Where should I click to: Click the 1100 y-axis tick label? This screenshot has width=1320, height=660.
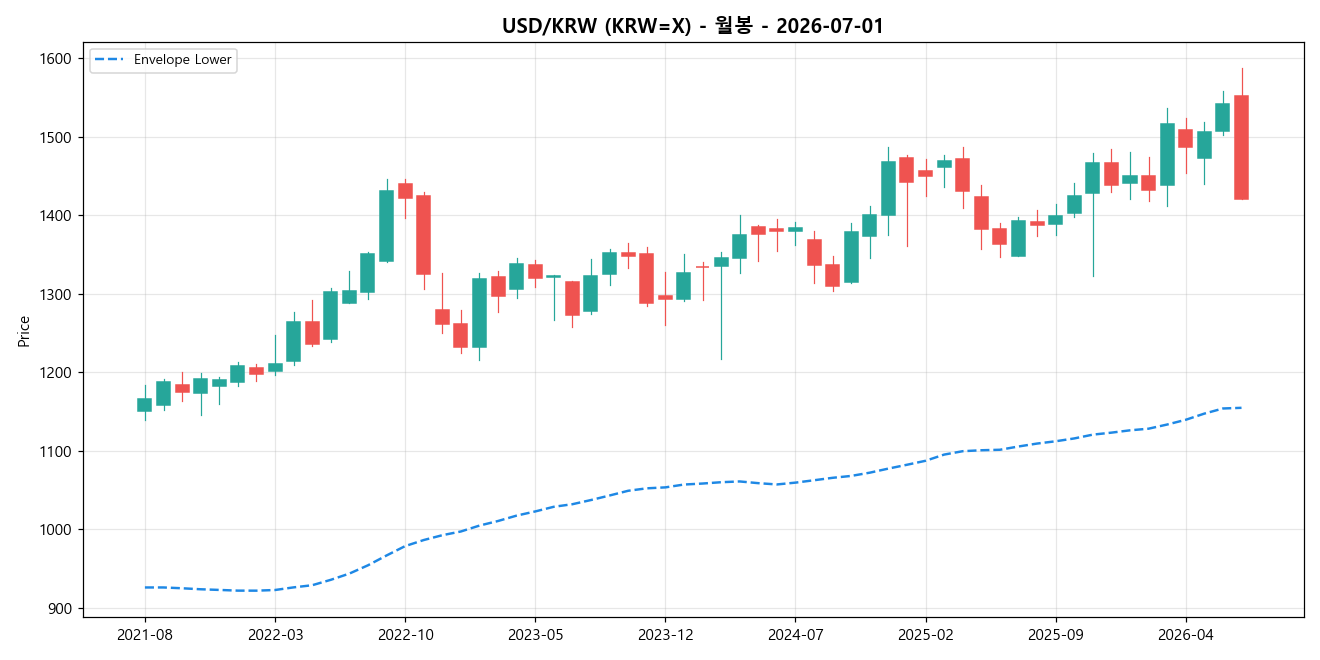(57, 451)
